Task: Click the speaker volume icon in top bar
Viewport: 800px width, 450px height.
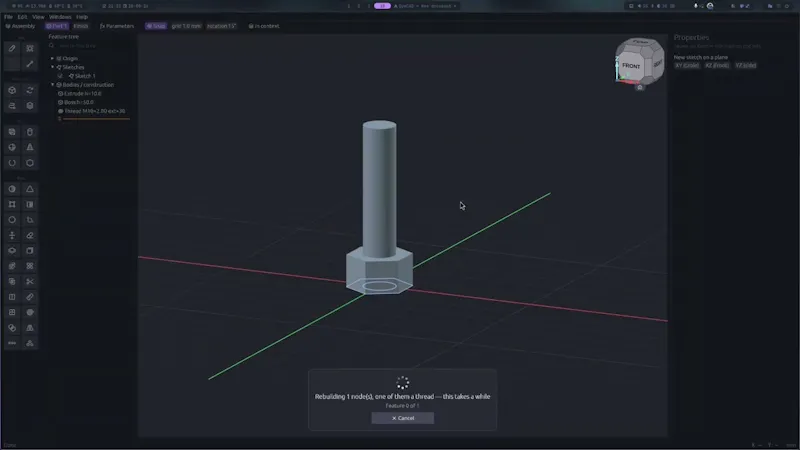Action: click(639, 6)
